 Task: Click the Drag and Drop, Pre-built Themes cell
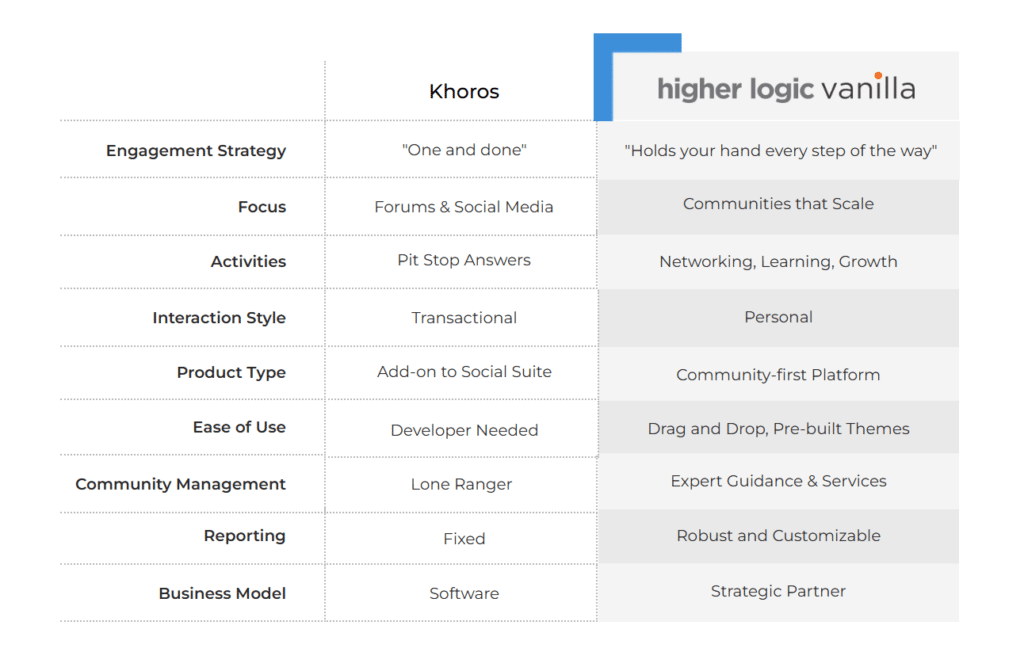point(778,429)
